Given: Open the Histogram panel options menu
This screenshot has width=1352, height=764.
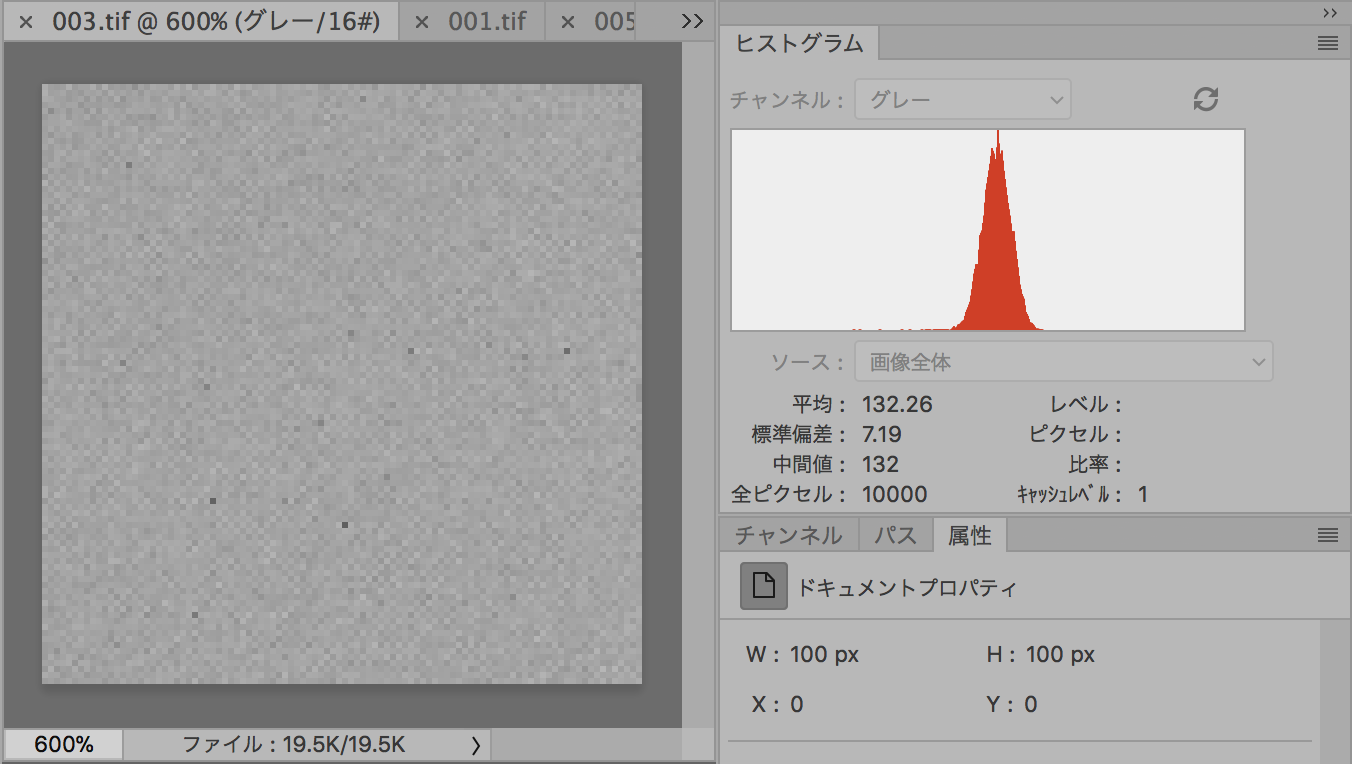Looking at the screenshot, I should 1327,43.
